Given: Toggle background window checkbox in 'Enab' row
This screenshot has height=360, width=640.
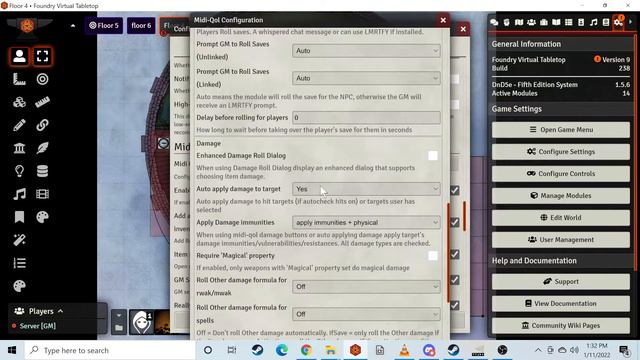Looking at the screenshot, I should (x=455, y=190).
